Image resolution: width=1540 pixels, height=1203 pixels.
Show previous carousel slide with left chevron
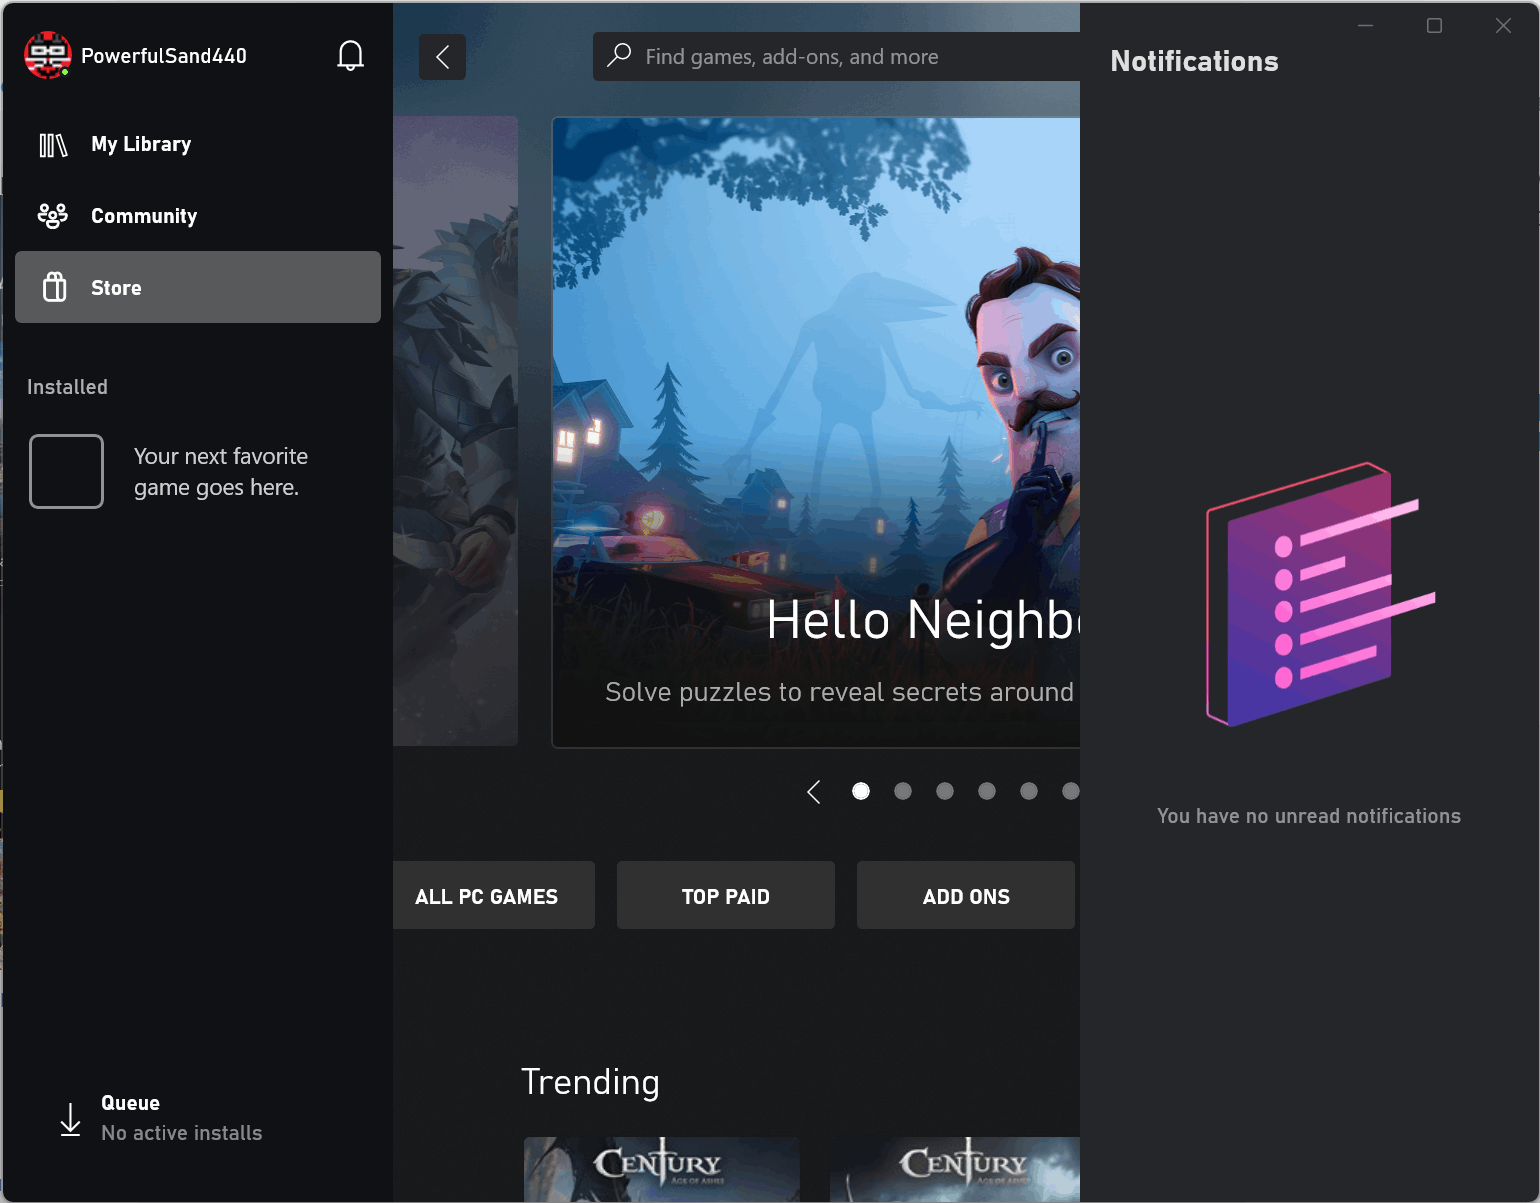tap(814, 792)
